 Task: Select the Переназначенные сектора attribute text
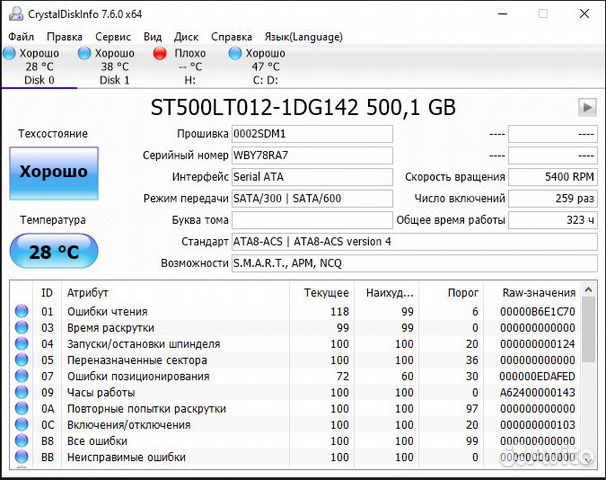point(137,360)
